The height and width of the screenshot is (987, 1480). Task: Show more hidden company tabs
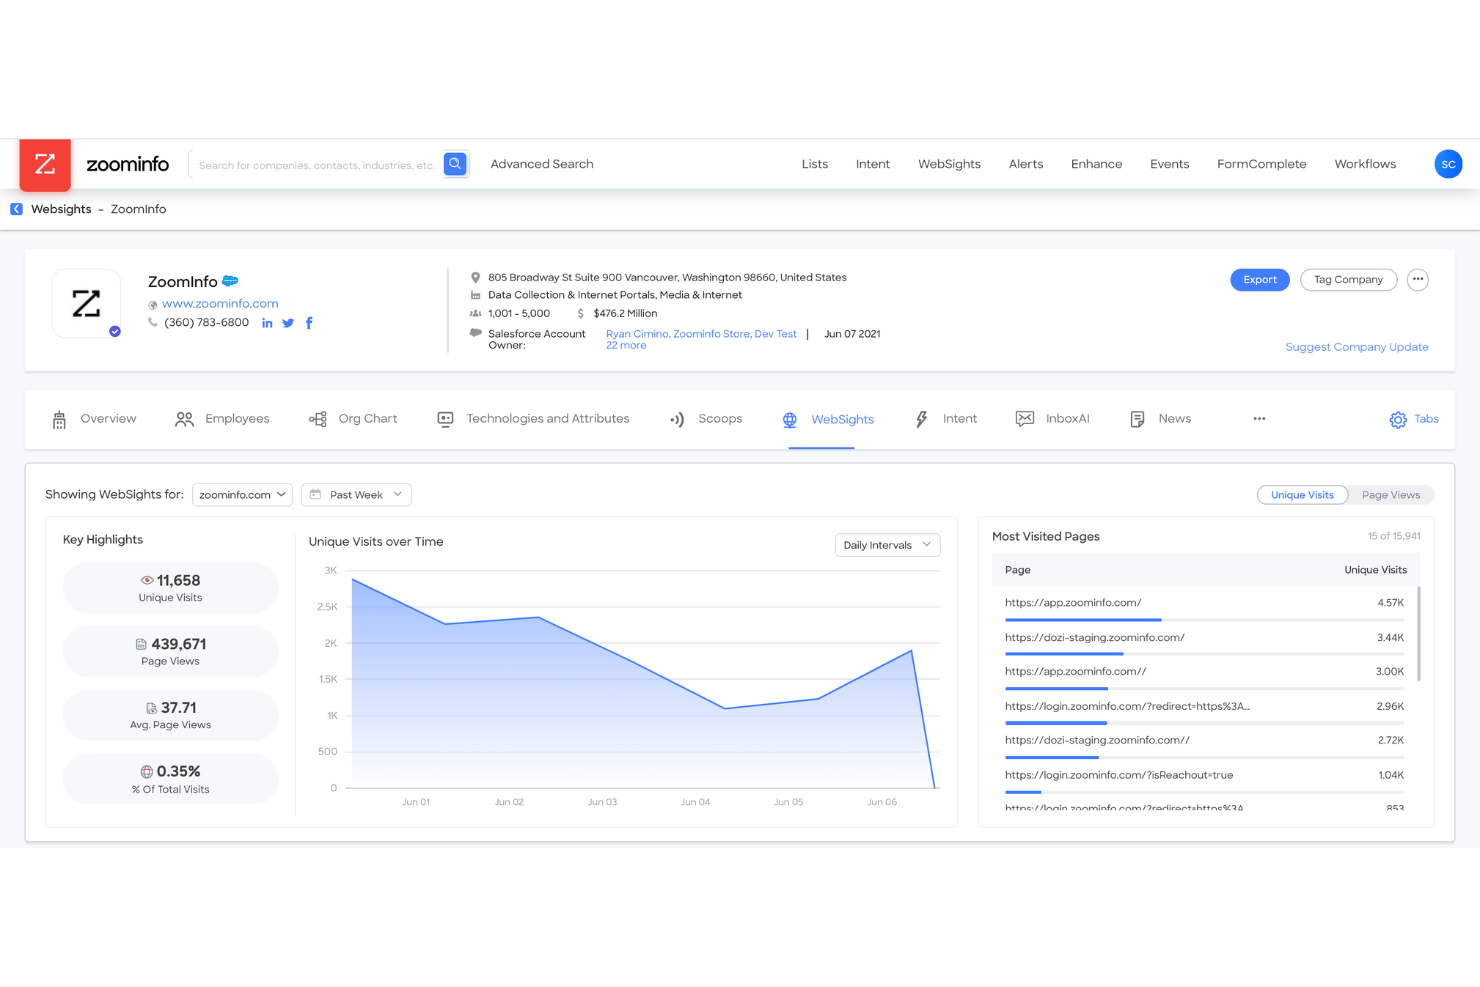pyautogui.click(x=1259, y=419)
